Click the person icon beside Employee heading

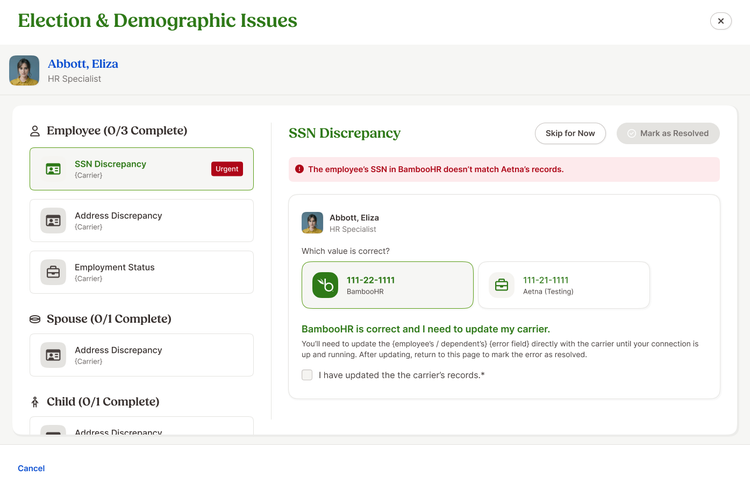[35, 131]
